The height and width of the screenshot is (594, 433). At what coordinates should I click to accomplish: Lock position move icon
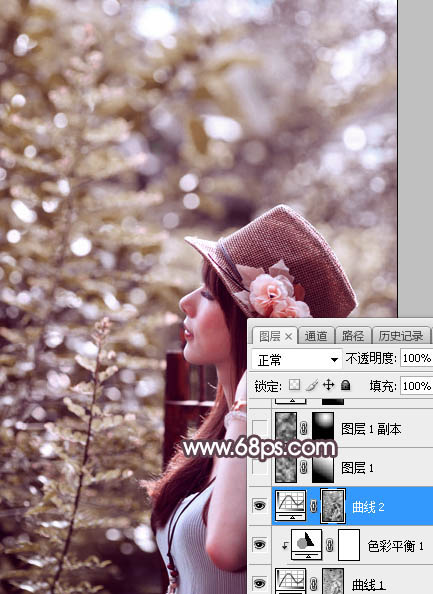point(328,385)
